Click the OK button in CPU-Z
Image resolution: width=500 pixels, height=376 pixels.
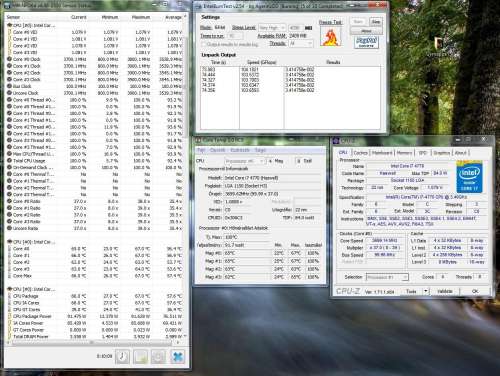(475, 291)
